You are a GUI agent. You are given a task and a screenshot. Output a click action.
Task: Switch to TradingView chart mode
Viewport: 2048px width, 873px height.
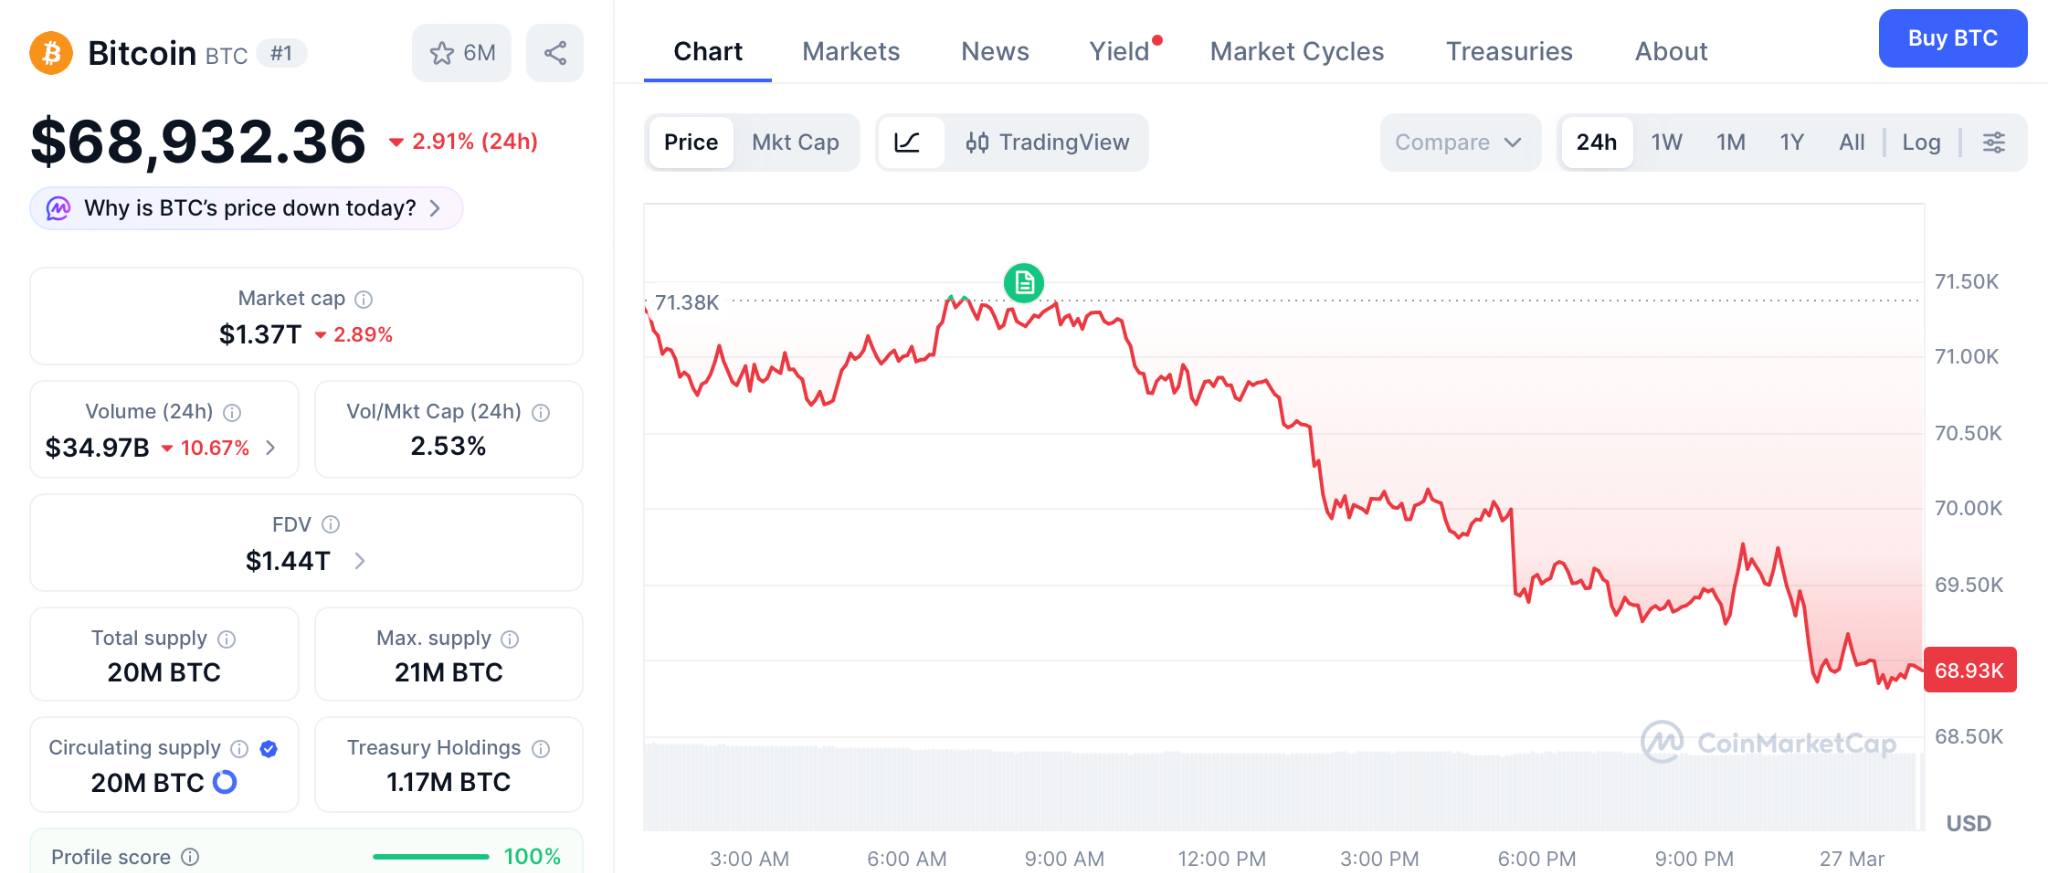tap(1047, 142)
